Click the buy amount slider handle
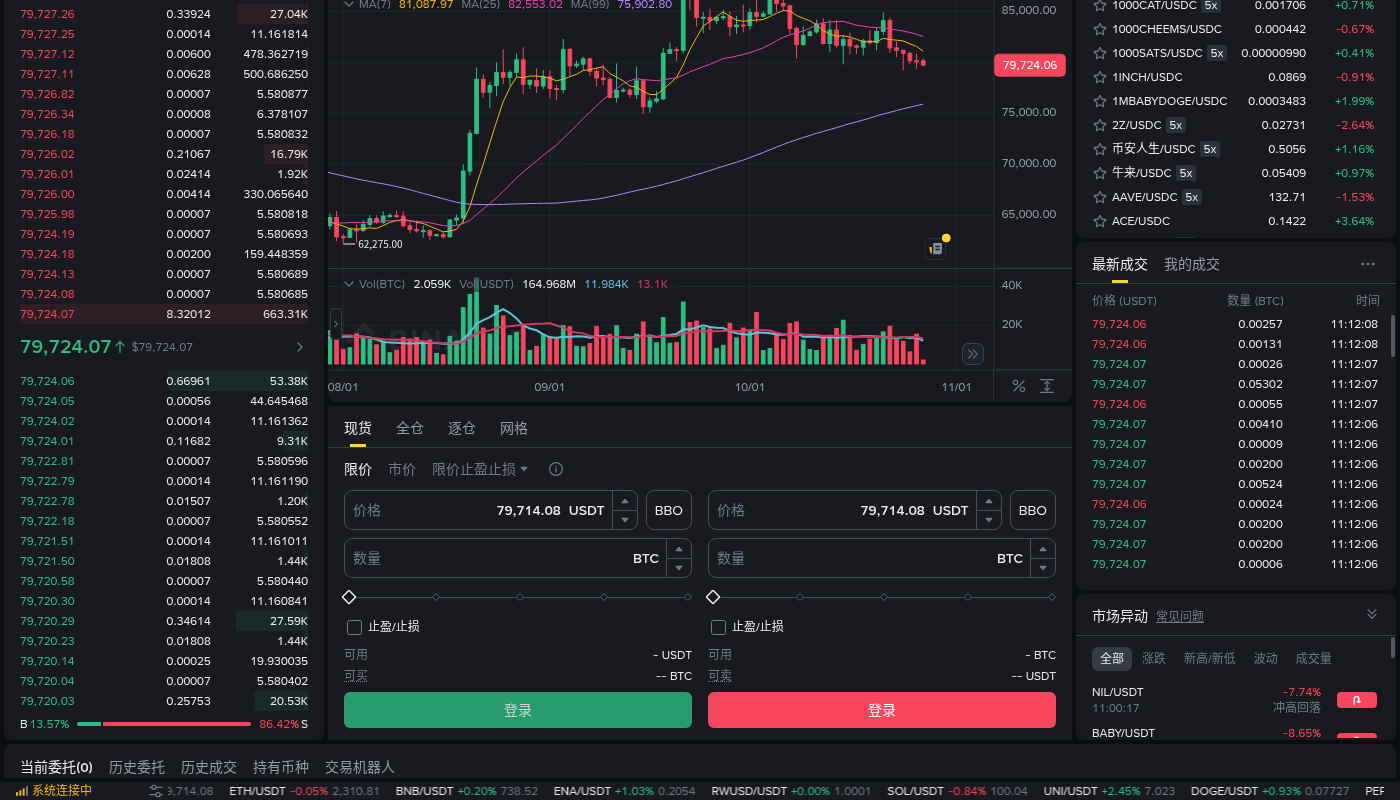 click(x=349, y=597)
